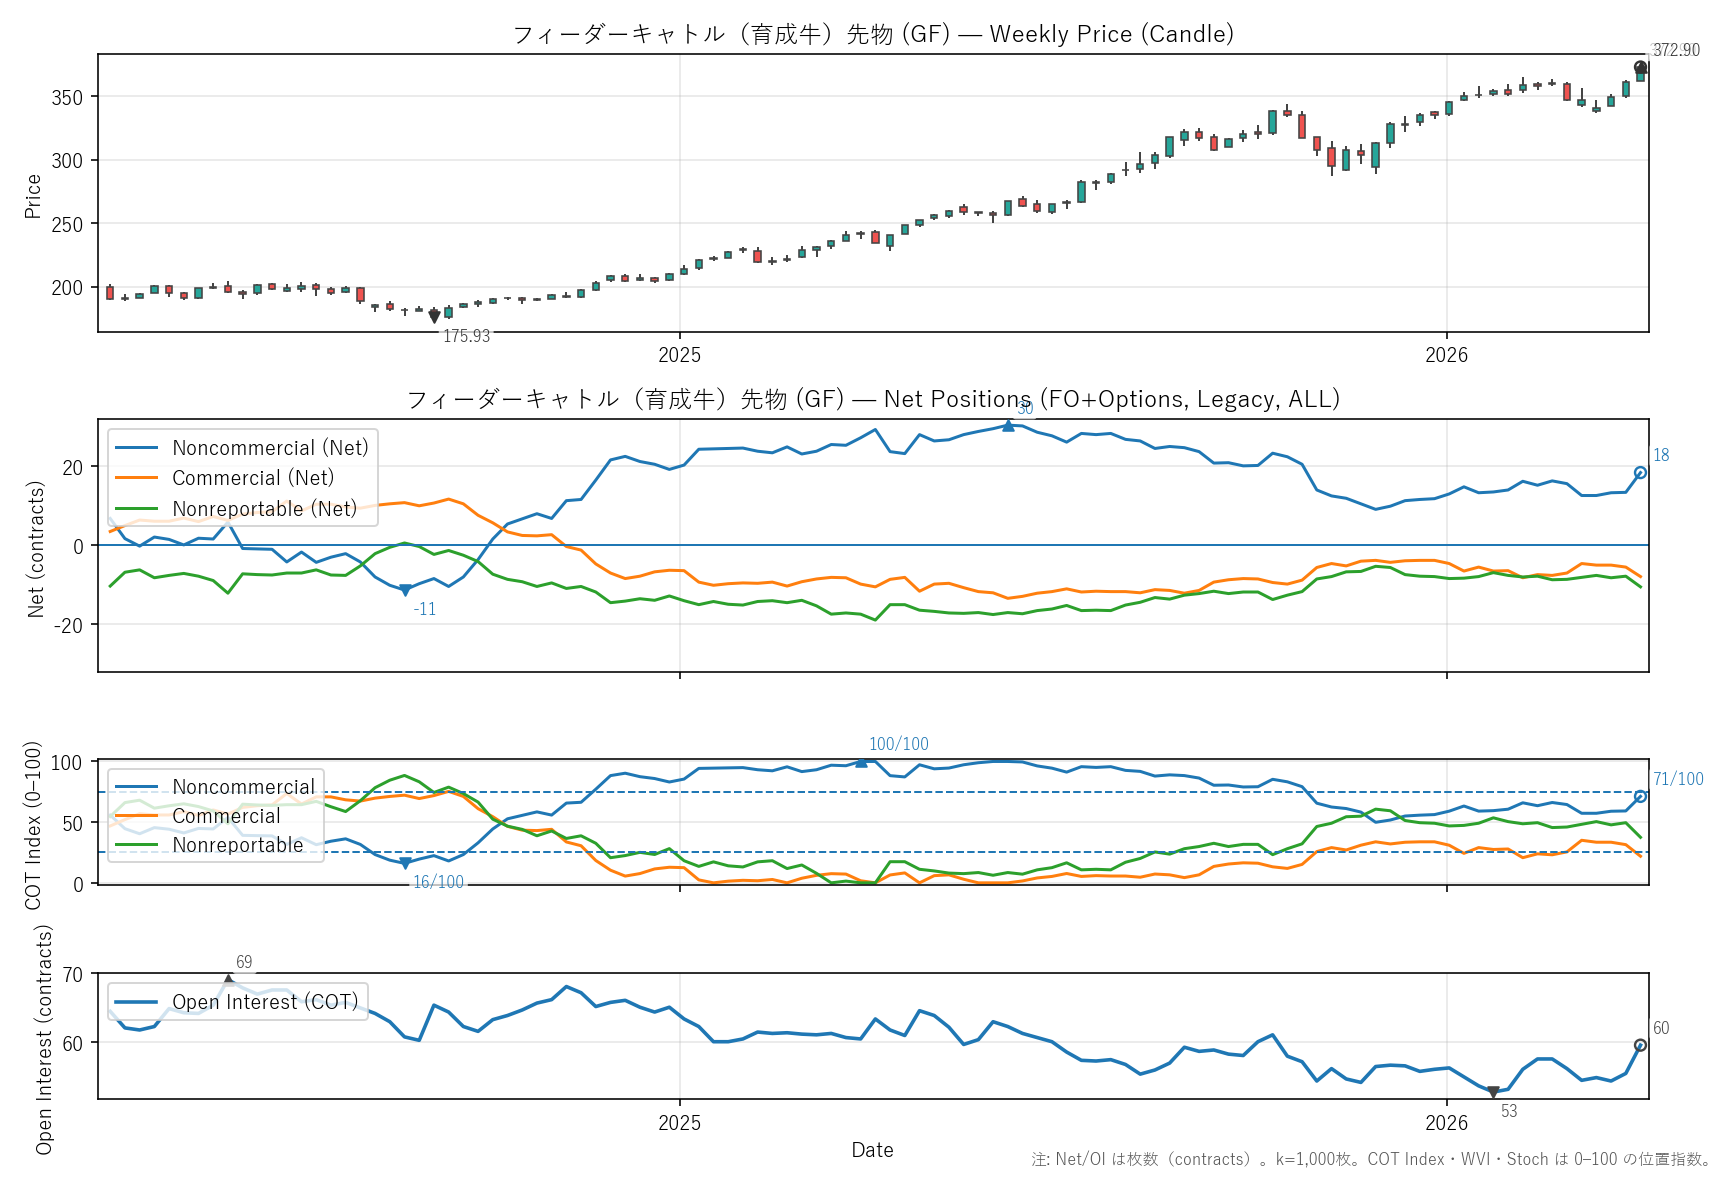Click the 175.93 price low triangle marker

pos(434,316)
